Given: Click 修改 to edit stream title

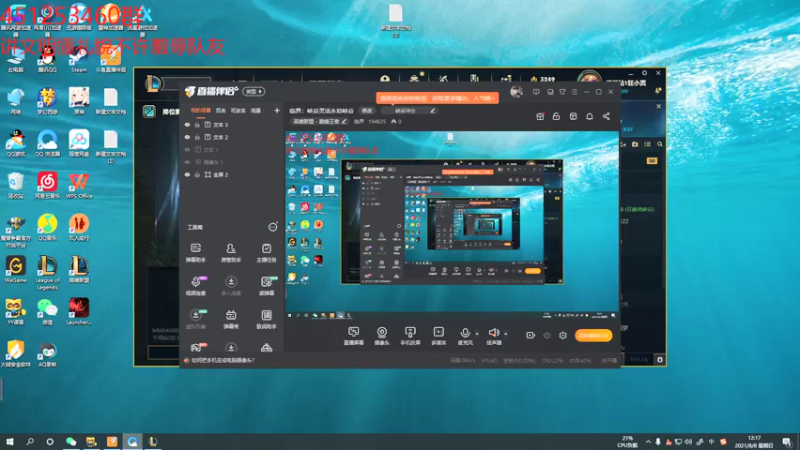Looking at the screenshot, I should tap(367, 111).
